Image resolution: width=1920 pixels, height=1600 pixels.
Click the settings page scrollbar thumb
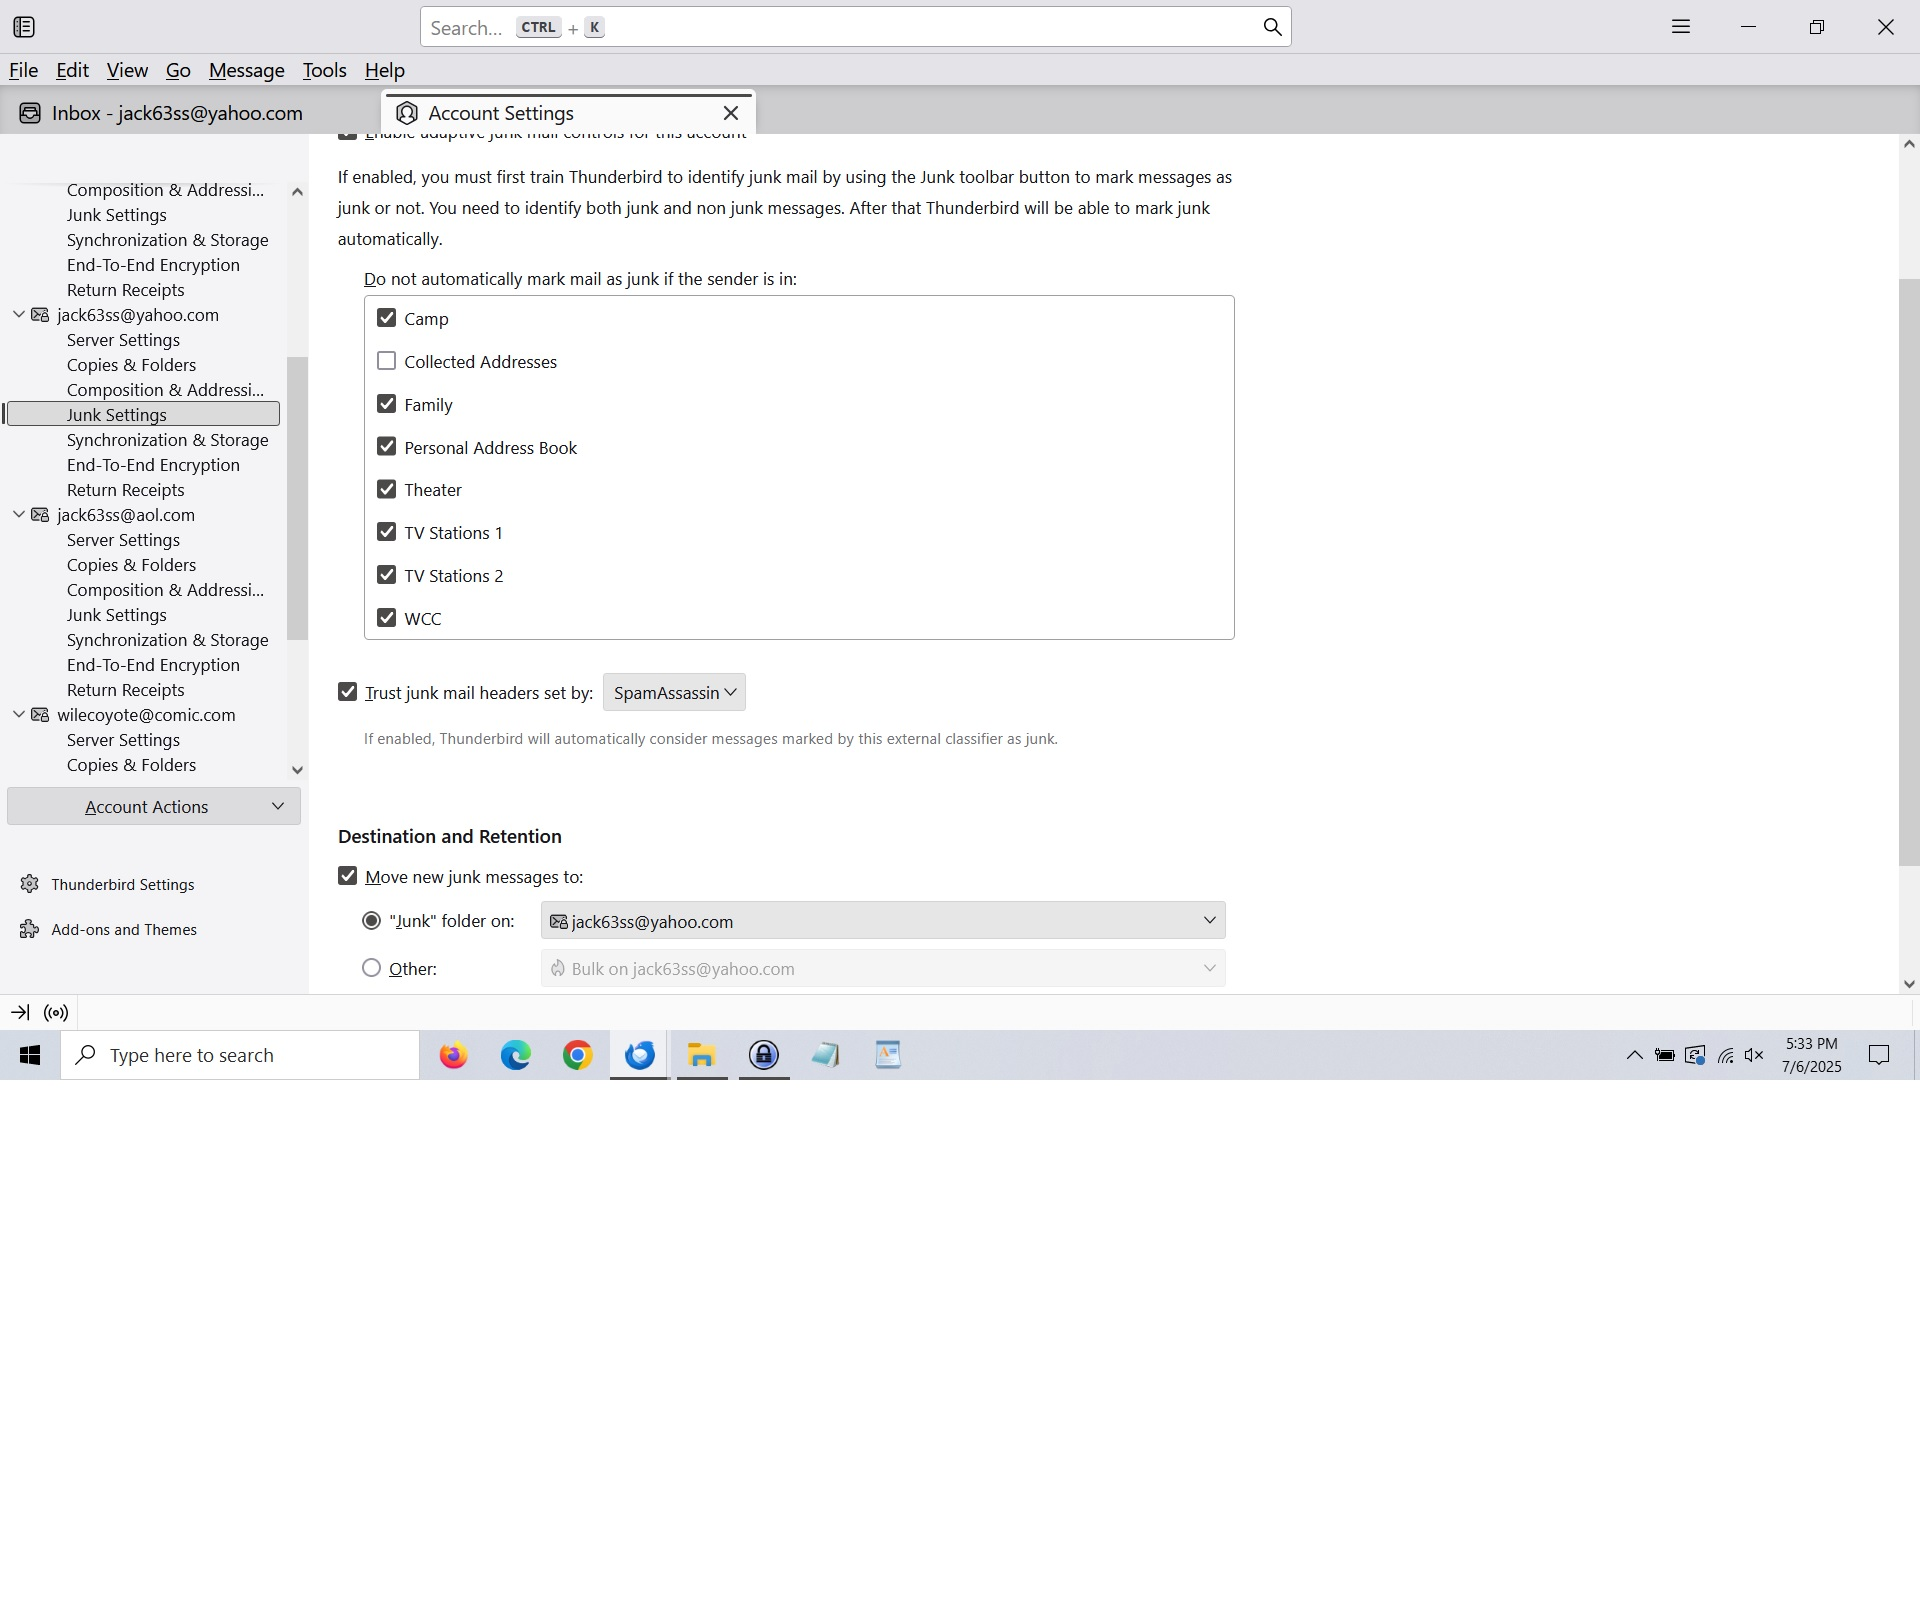coord(1909,572)
